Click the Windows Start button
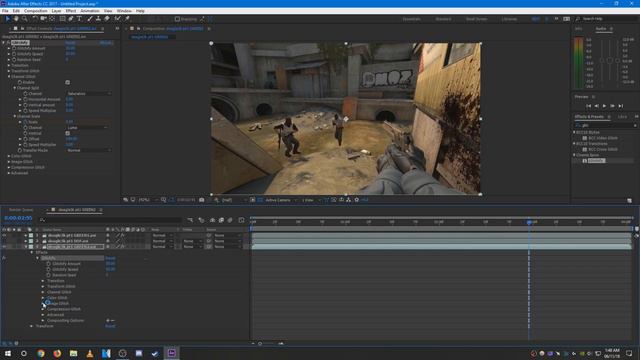This screenshot has height=360, width=640. [7, 353]
